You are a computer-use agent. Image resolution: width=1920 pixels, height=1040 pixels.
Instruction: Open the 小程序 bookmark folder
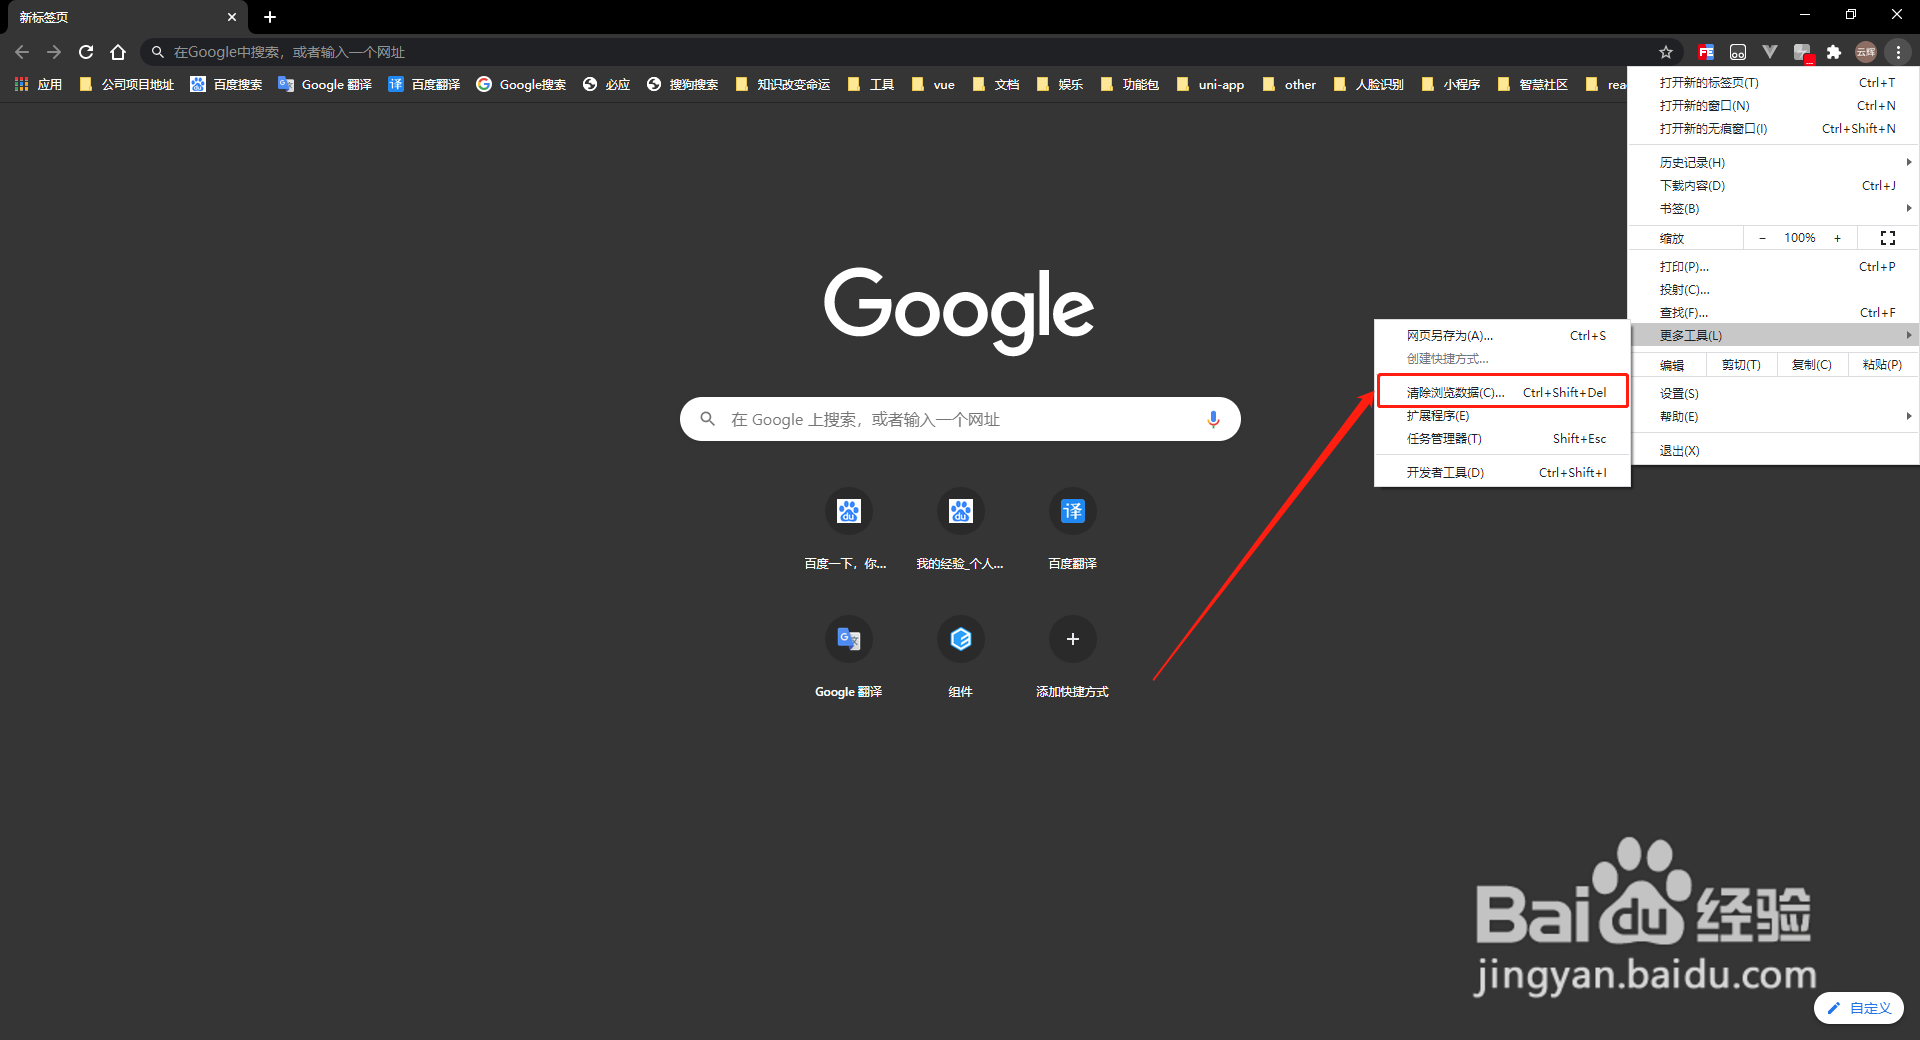tap(1451, 85)
